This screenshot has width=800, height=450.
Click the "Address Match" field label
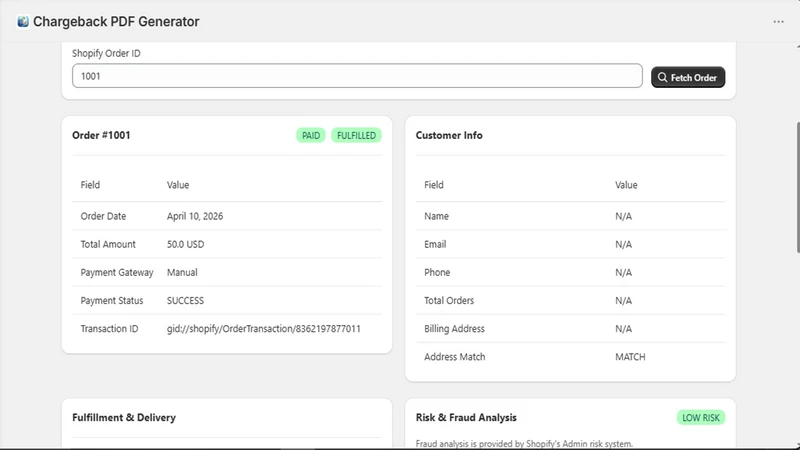pyautogui.click(x=455, y=357)
